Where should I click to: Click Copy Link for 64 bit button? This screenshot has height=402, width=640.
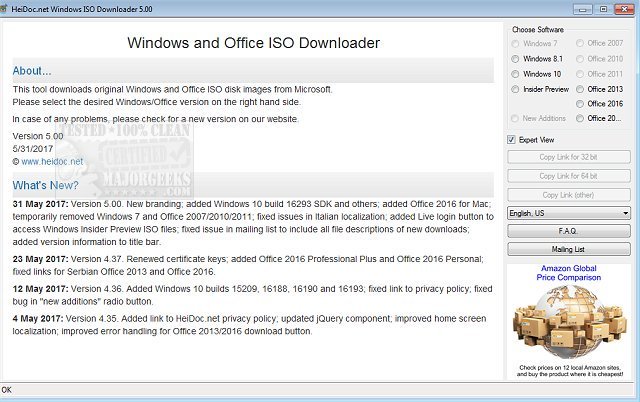click(x=569, y=176)
